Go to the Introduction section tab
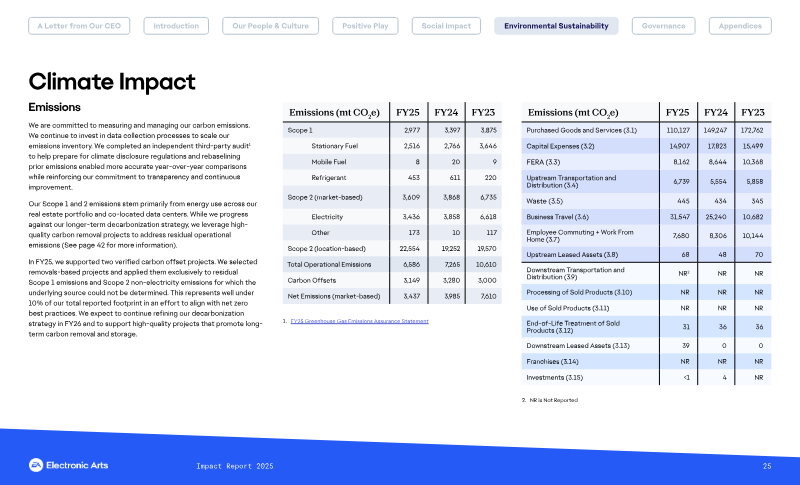 click(x=176, y=26)
